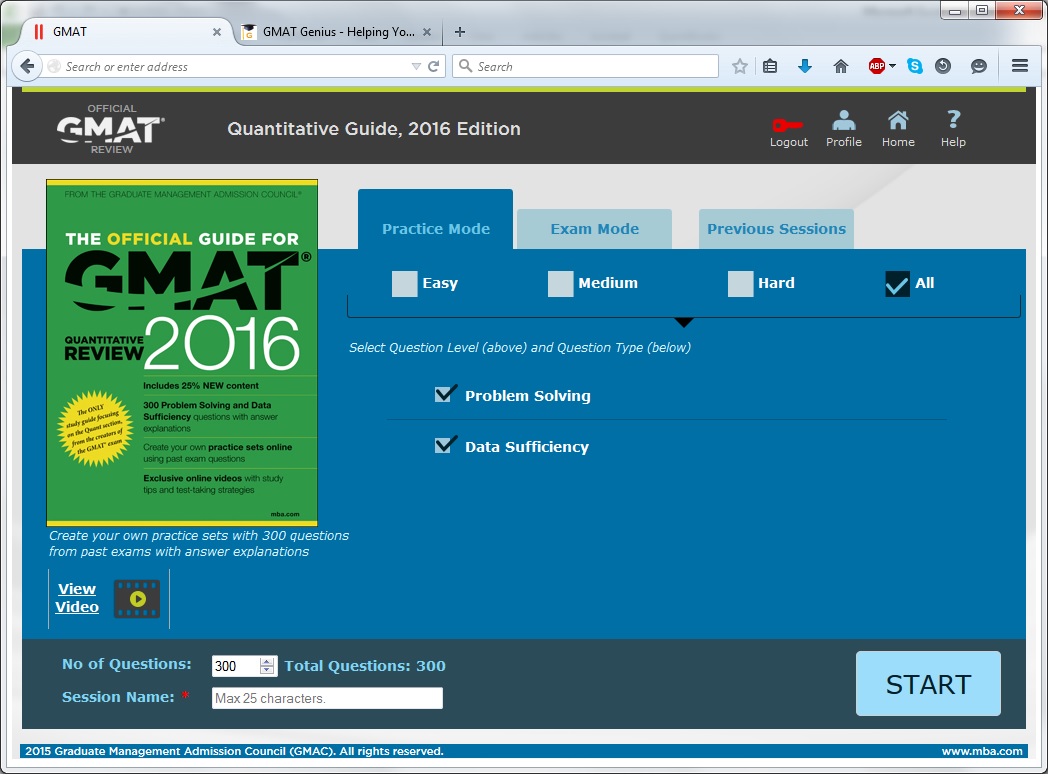This screenshot has height=777, width=1048.
Task: Click the browser menu list icon next to bookmarks
Action: 769,66
